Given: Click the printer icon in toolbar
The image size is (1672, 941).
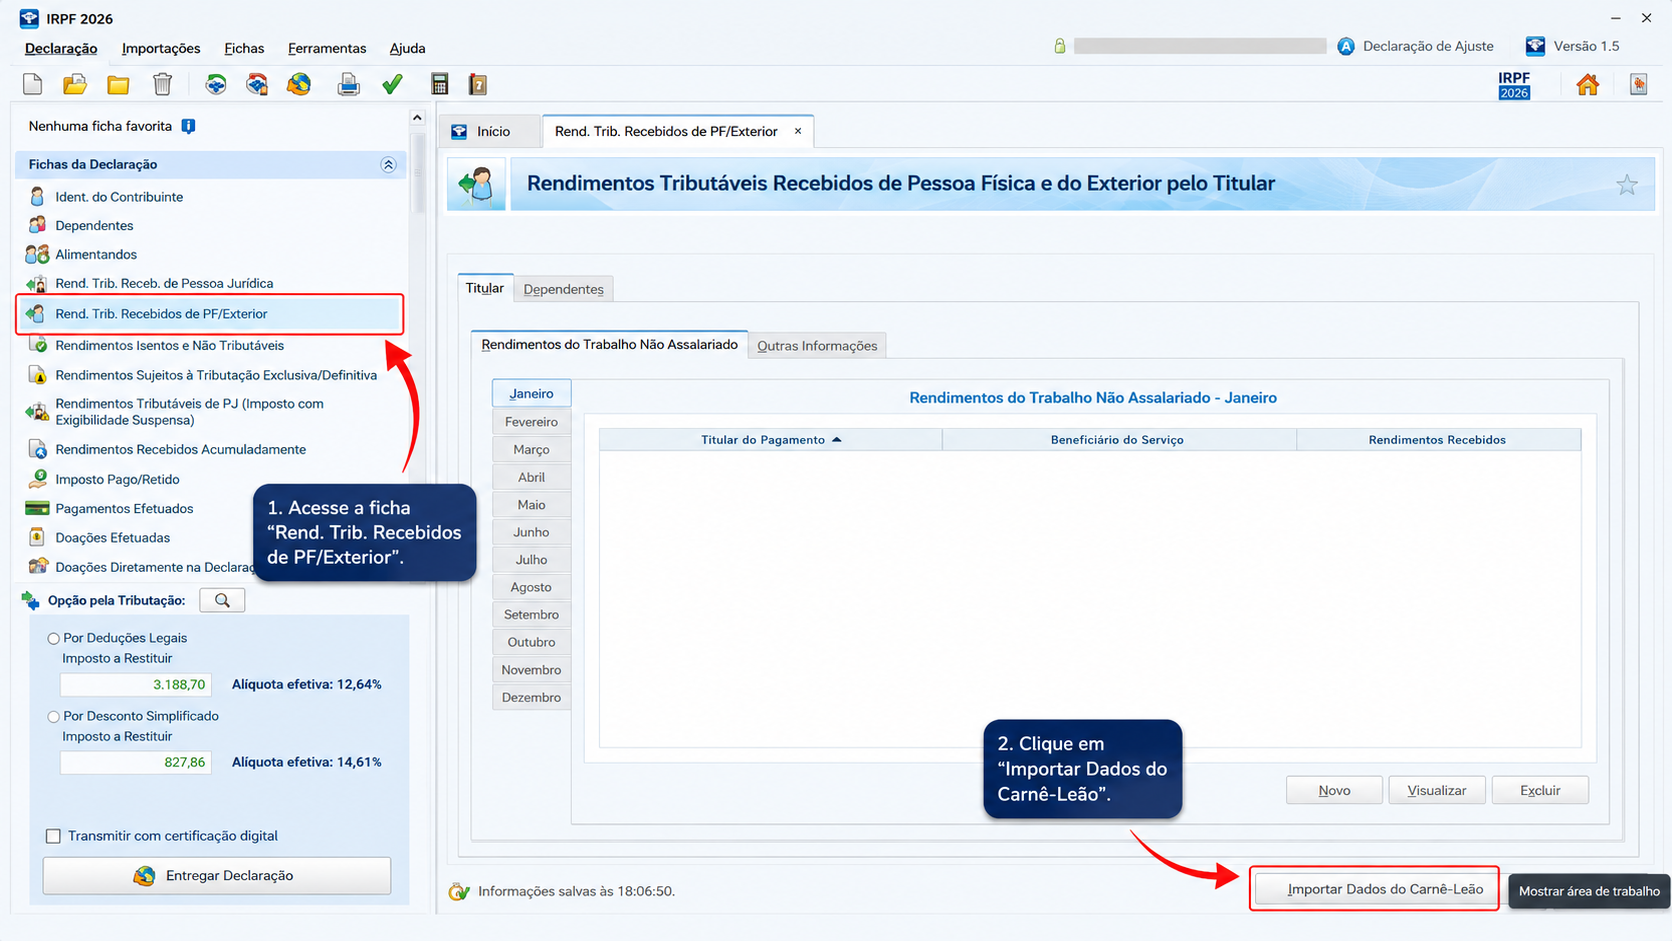Looking at the screenshot, I should [348, 84].
